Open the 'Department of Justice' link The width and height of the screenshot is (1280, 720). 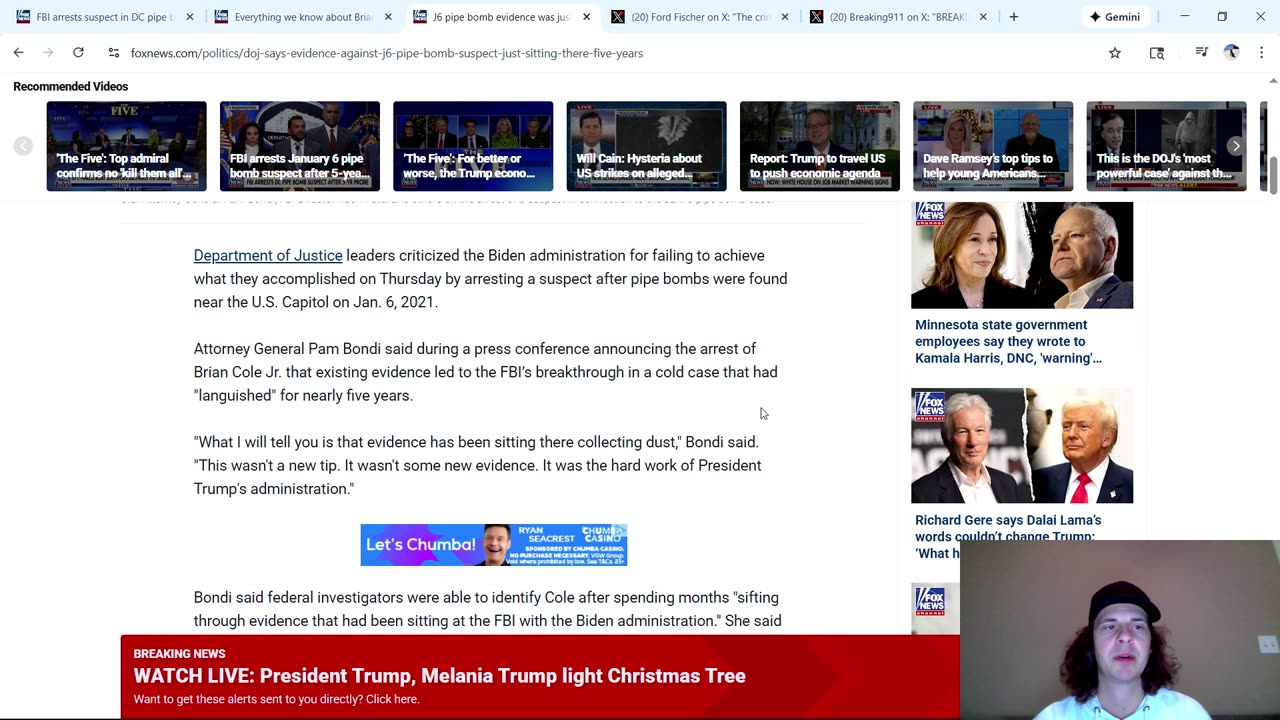pos(268,256)
